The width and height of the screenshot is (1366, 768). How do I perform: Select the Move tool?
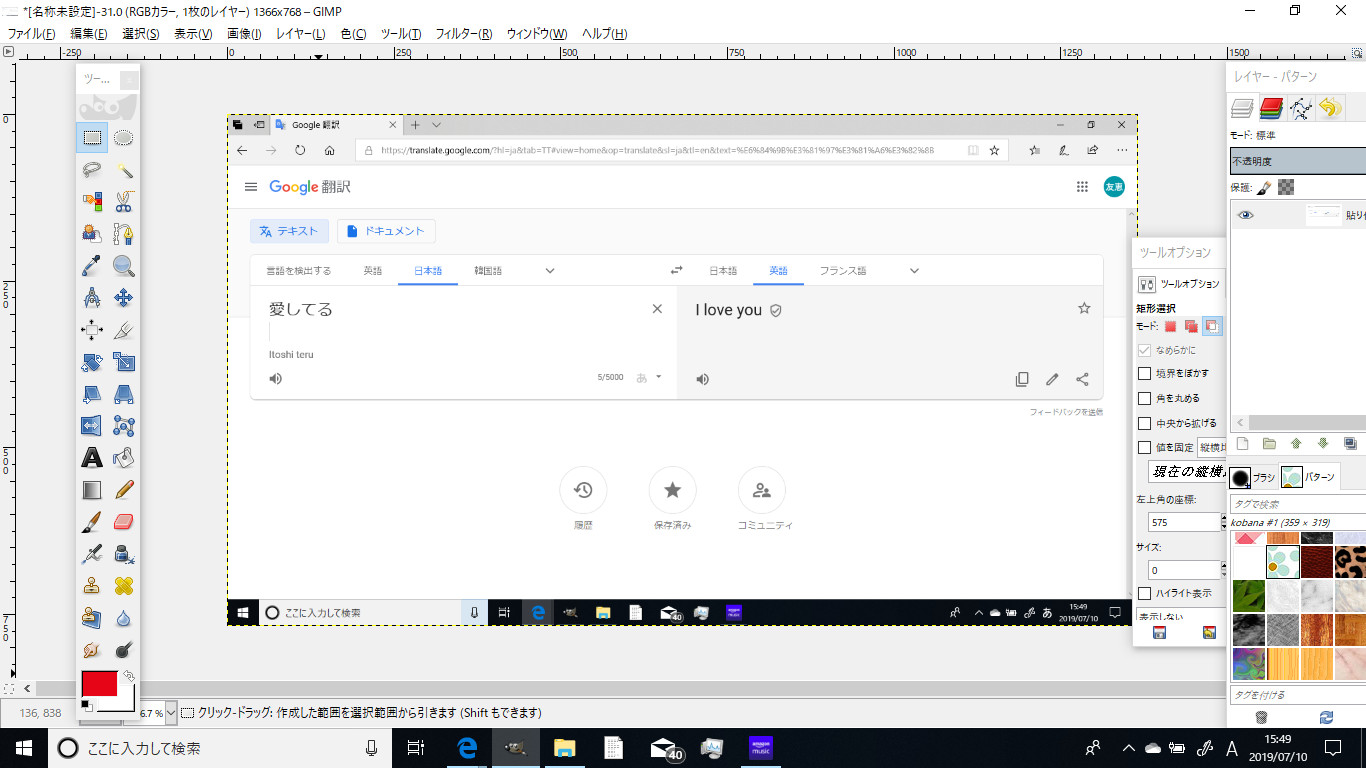pyautogui.click(x=124, y=298)
